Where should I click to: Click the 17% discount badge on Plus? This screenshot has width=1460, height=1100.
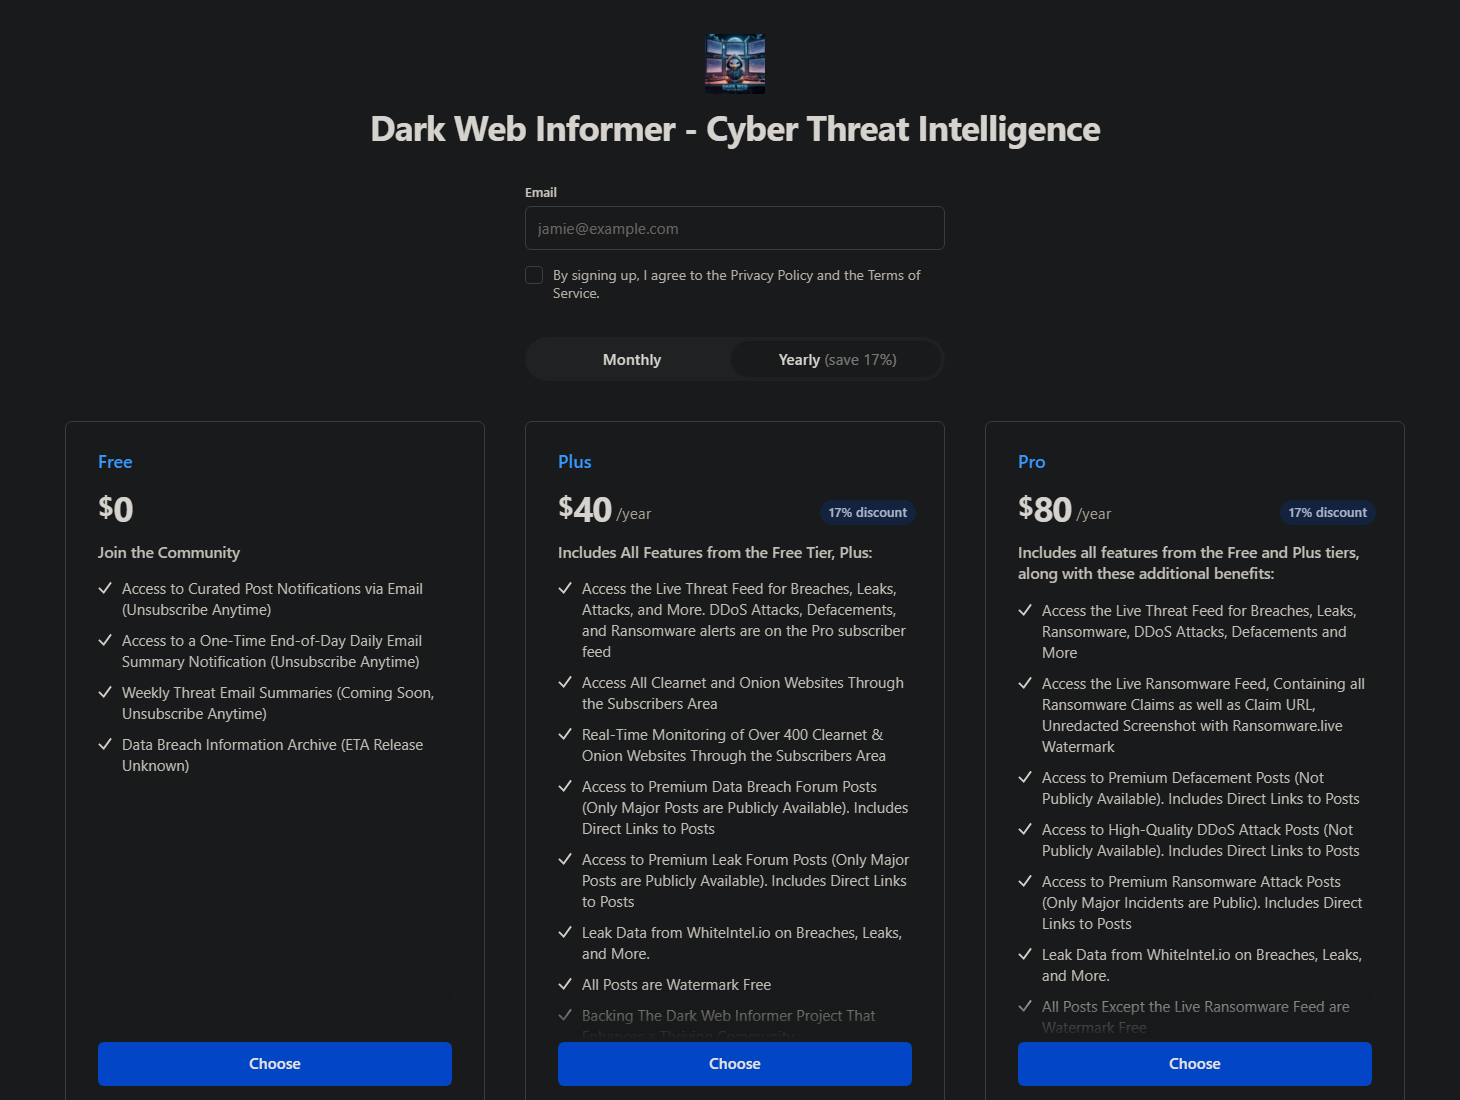[867, 513]
